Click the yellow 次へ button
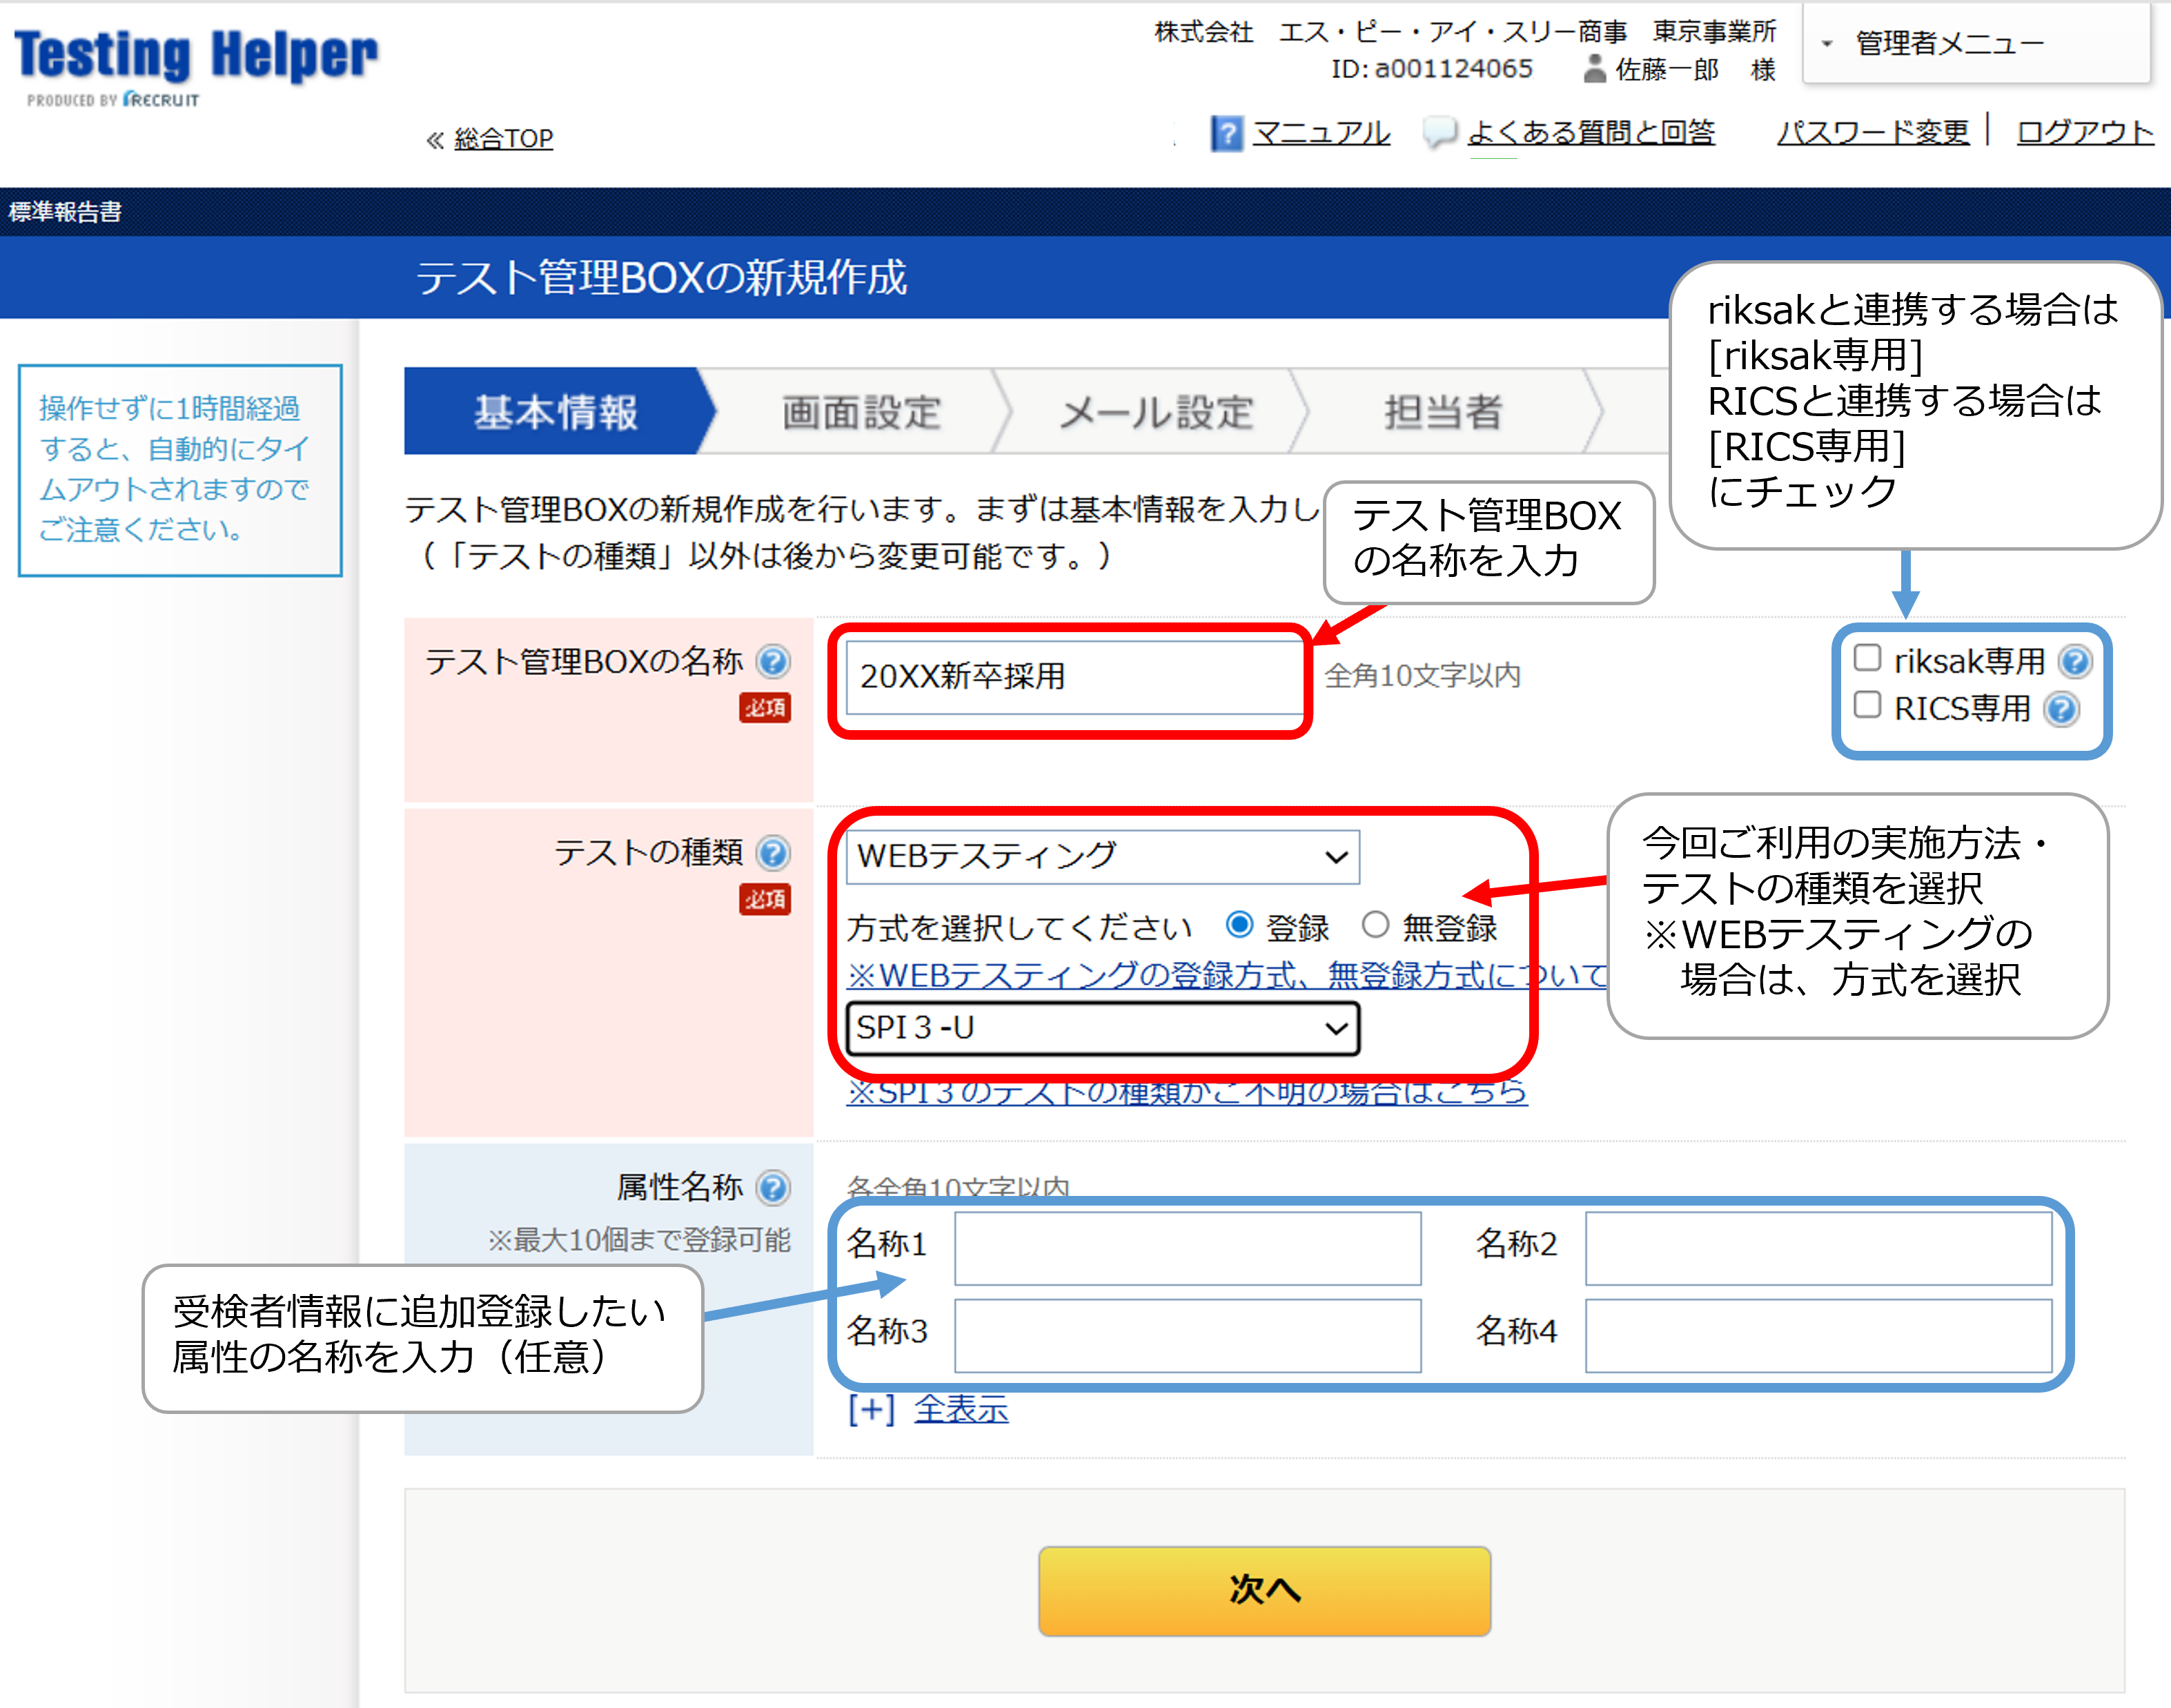Screen dimensions: 2171x1708 click(1264, 1590)
